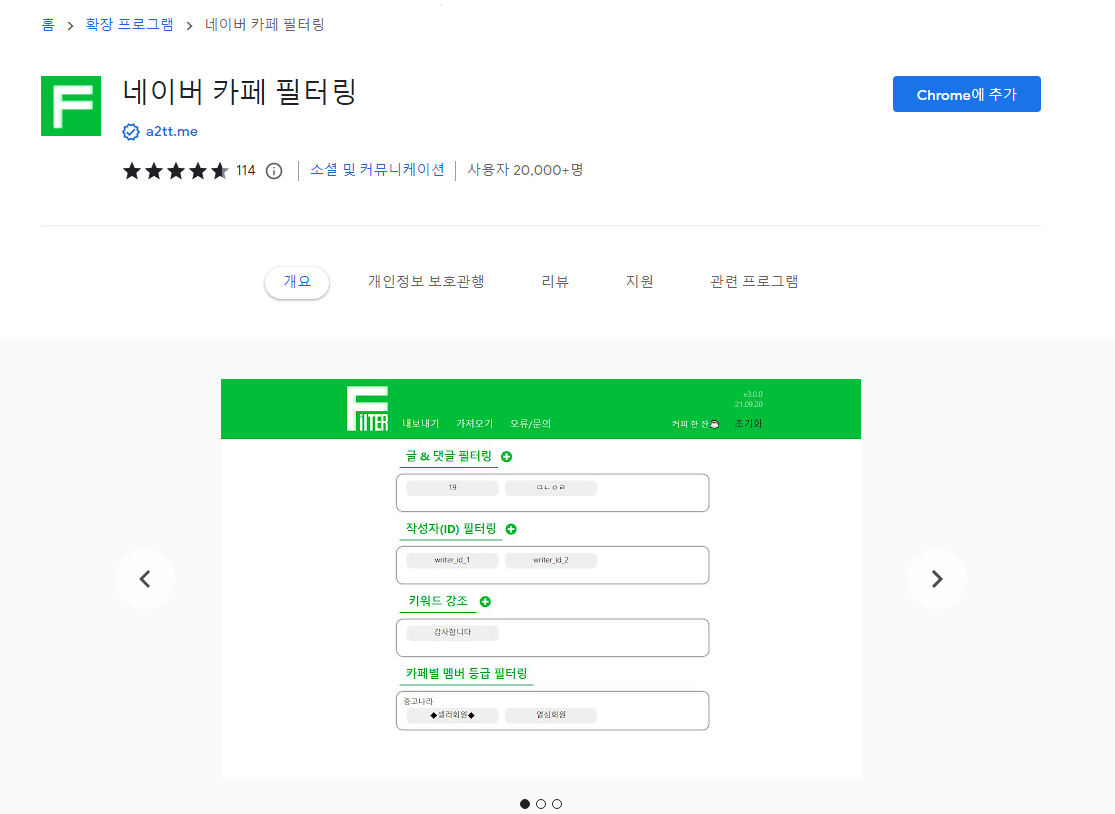Click the green F extension logo
This screenshot has width=1115, height=814.
coord(71,106)
